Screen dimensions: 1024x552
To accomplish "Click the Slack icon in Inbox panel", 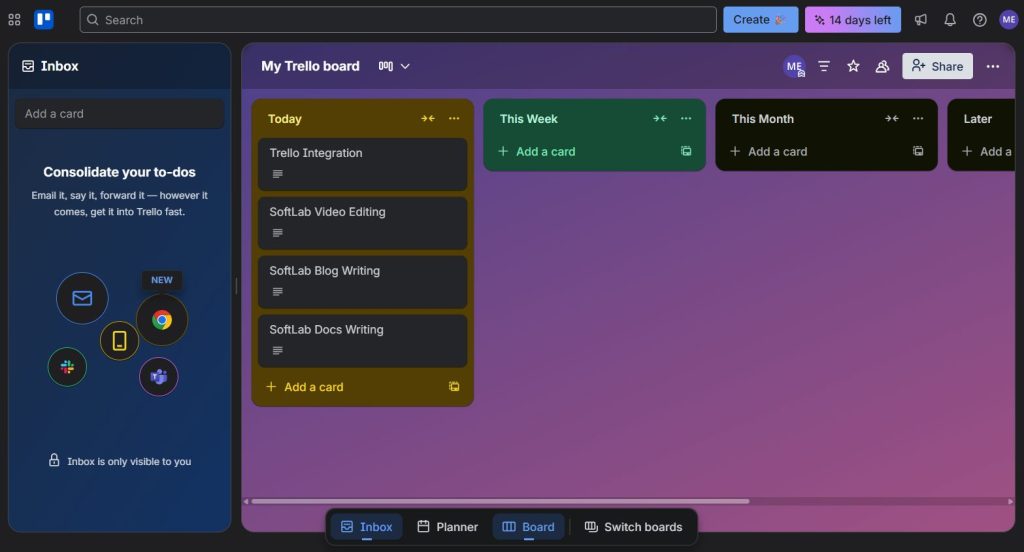I will (x=67, y=367).
